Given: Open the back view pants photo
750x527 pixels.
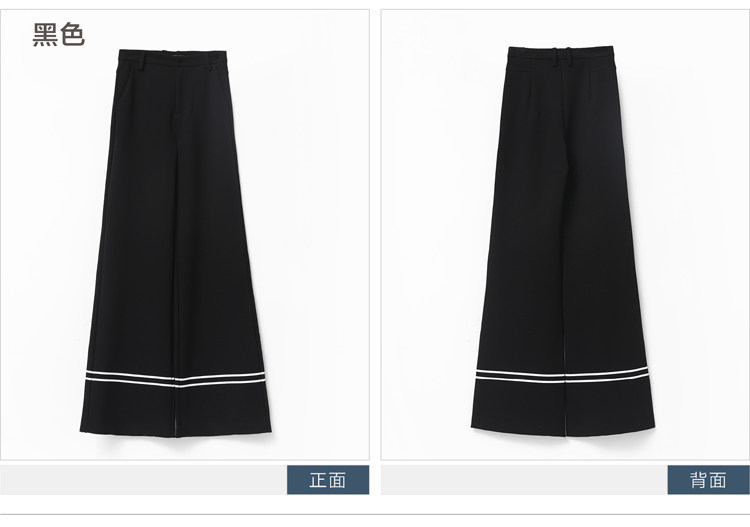Looking at the screenshot, I should [565, 234].
